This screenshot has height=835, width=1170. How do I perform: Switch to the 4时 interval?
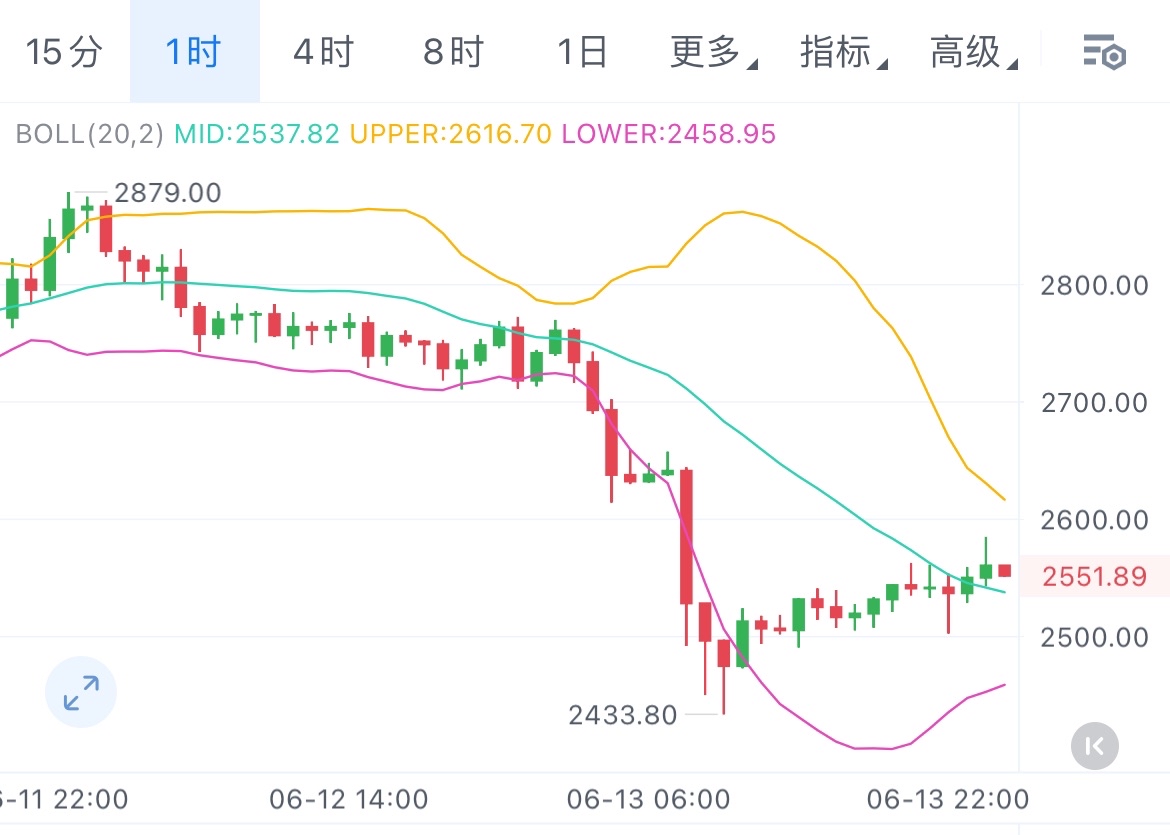pos(323,51)
